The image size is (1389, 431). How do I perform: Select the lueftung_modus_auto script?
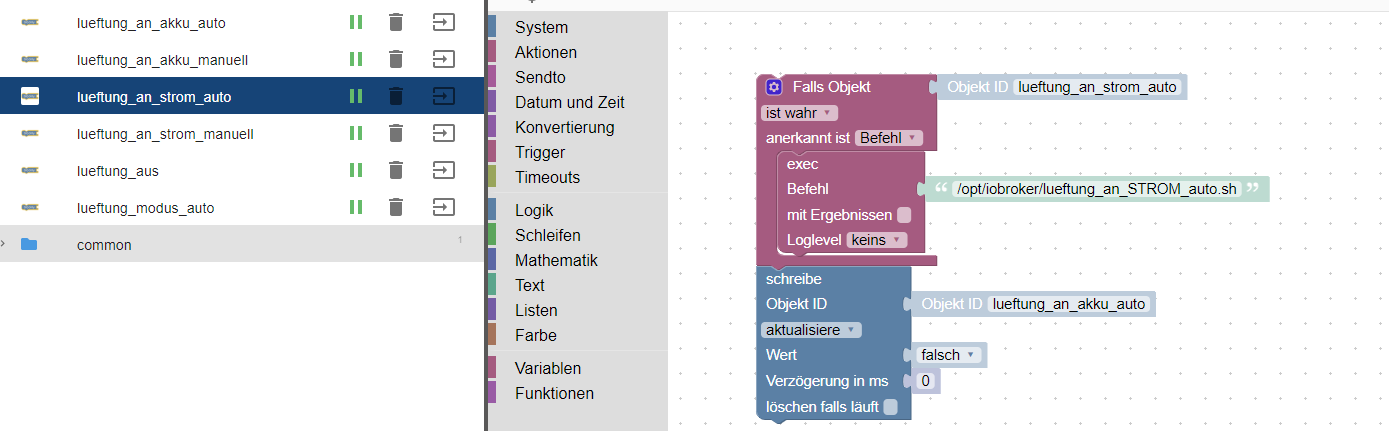146,208
